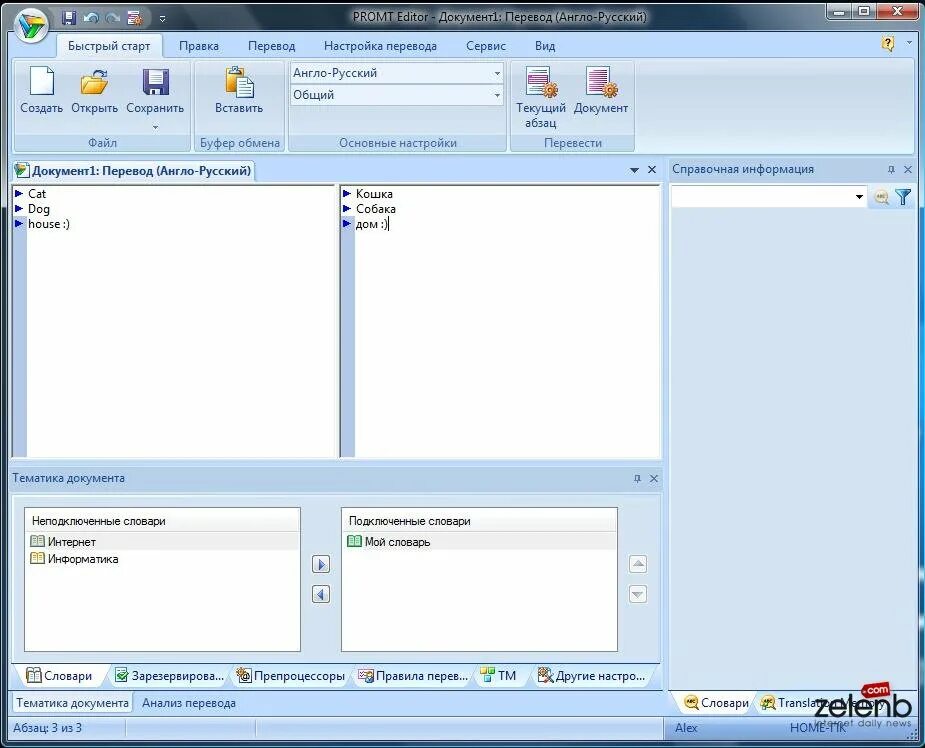925x748 pixels.
Task: Click the quick-access translate document icon
Action: click(x=135, y=18)
